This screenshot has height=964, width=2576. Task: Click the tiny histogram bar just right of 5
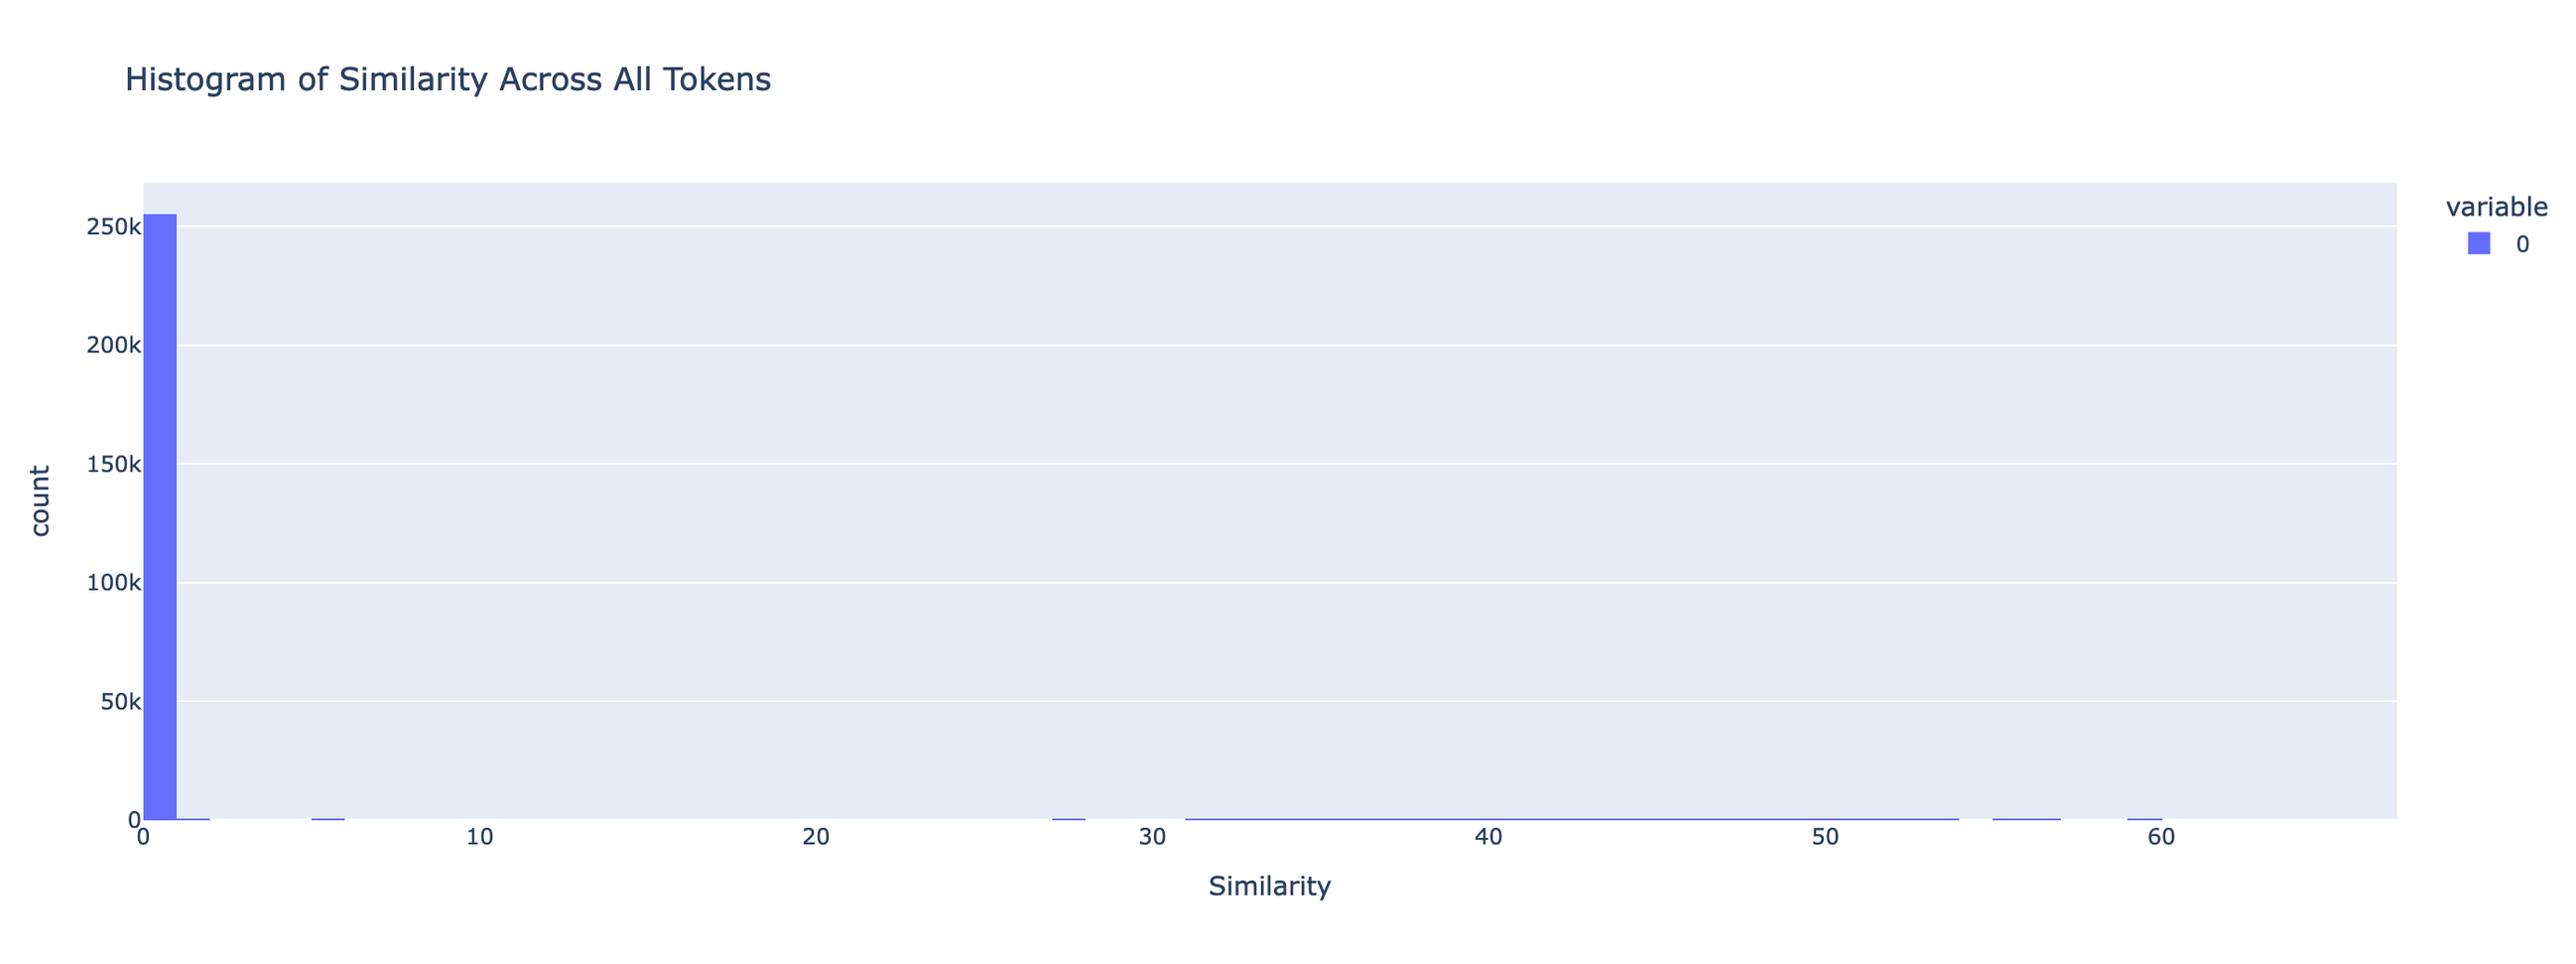point(328,819)
